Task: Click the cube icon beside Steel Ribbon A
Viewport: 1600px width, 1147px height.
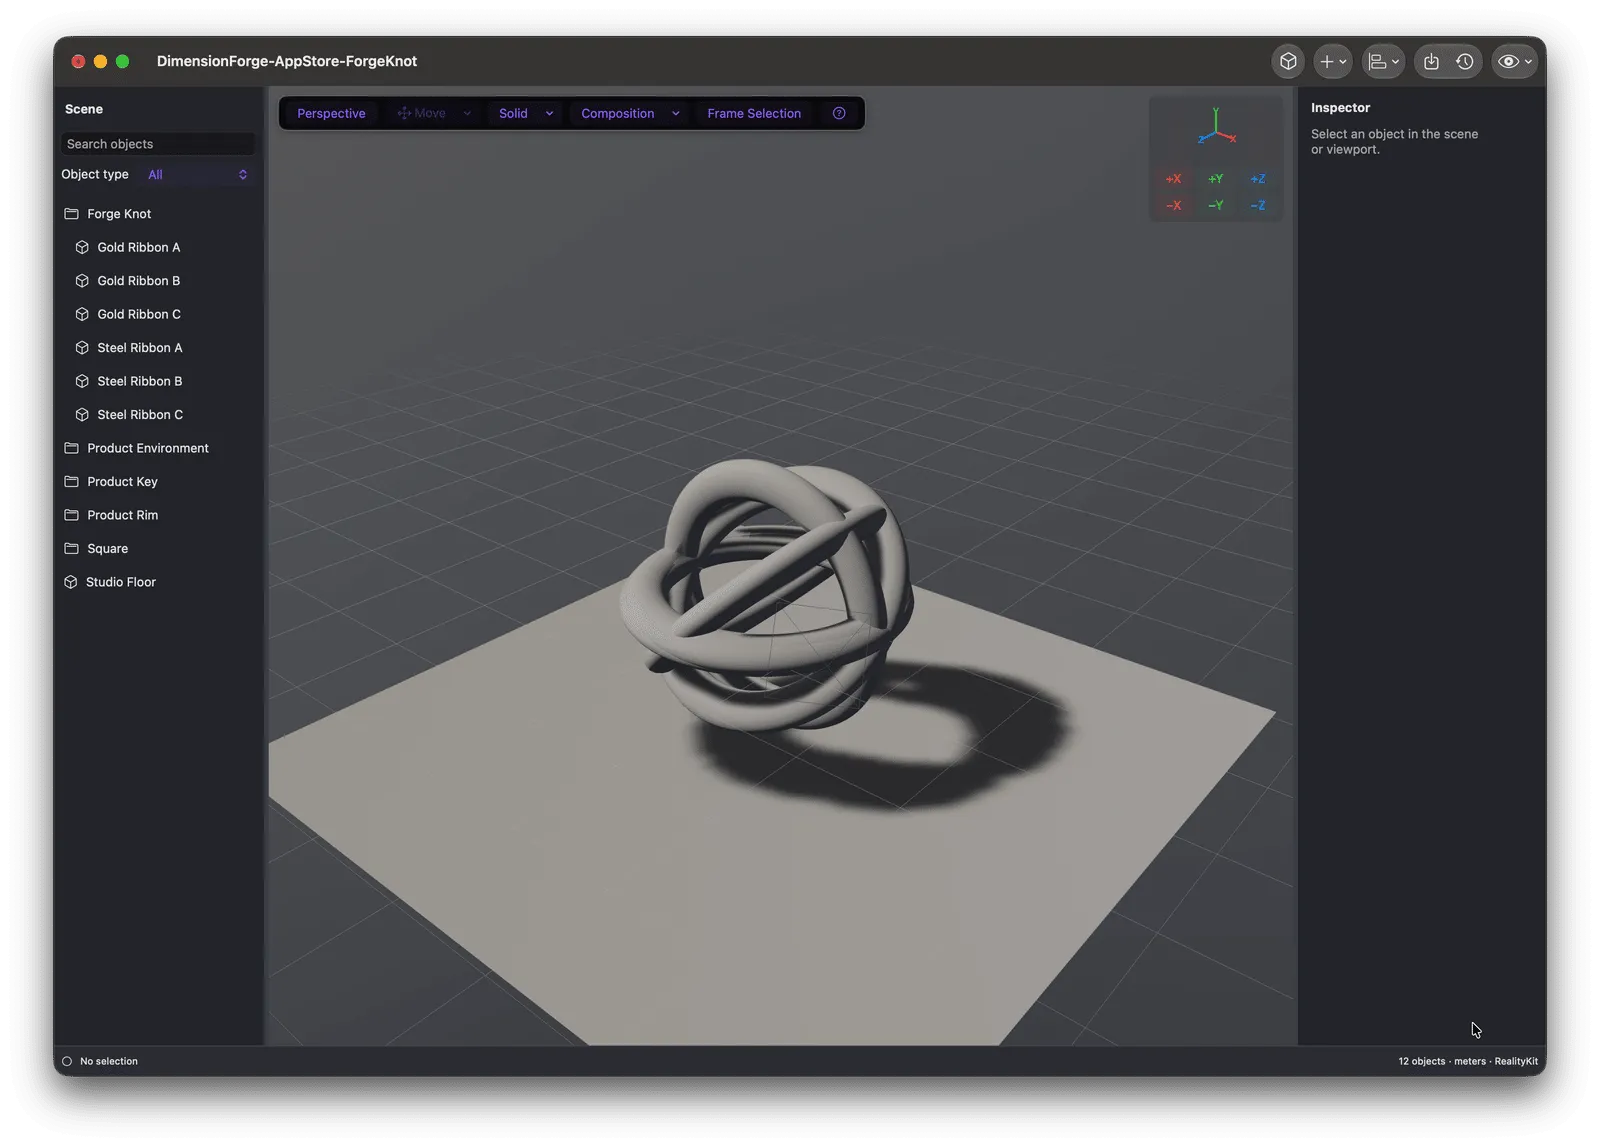Action: pyautogui.click(x=82, y=348)
